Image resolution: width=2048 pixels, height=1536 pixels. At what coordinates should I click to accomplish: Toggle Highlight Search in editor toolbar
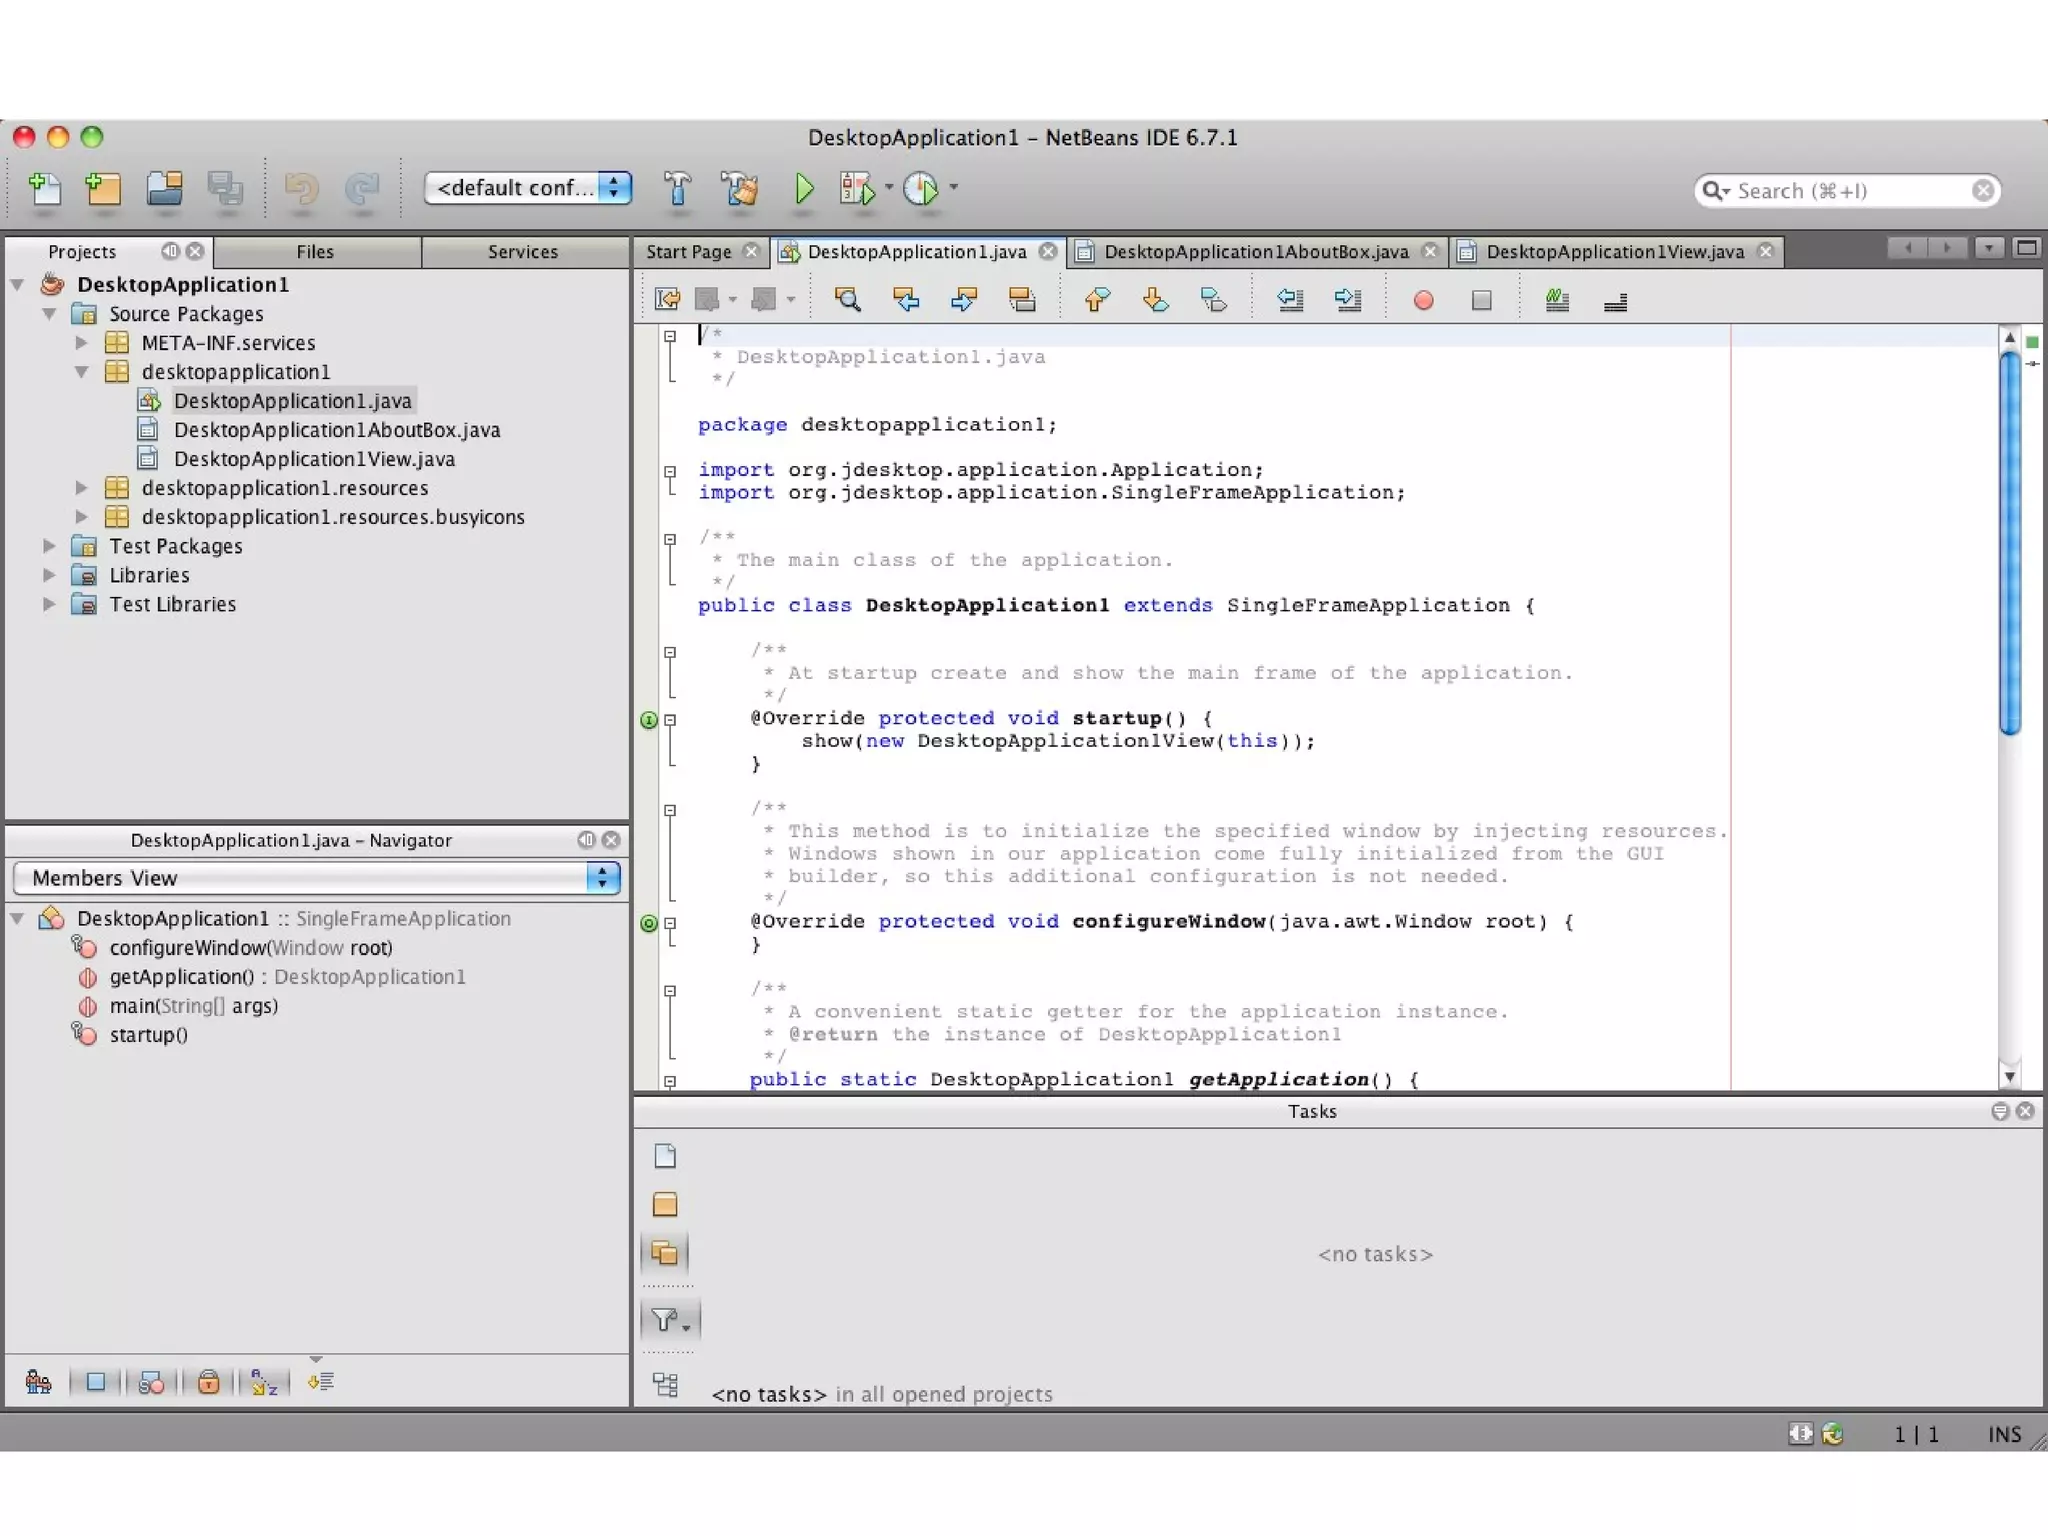point(1022,300)
